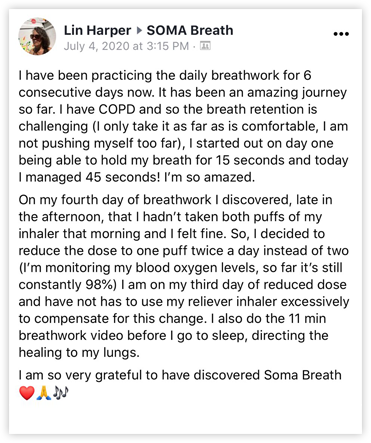371x443 pixels.
Task: Click the praying hands emoji
Action: click(43, 393)
